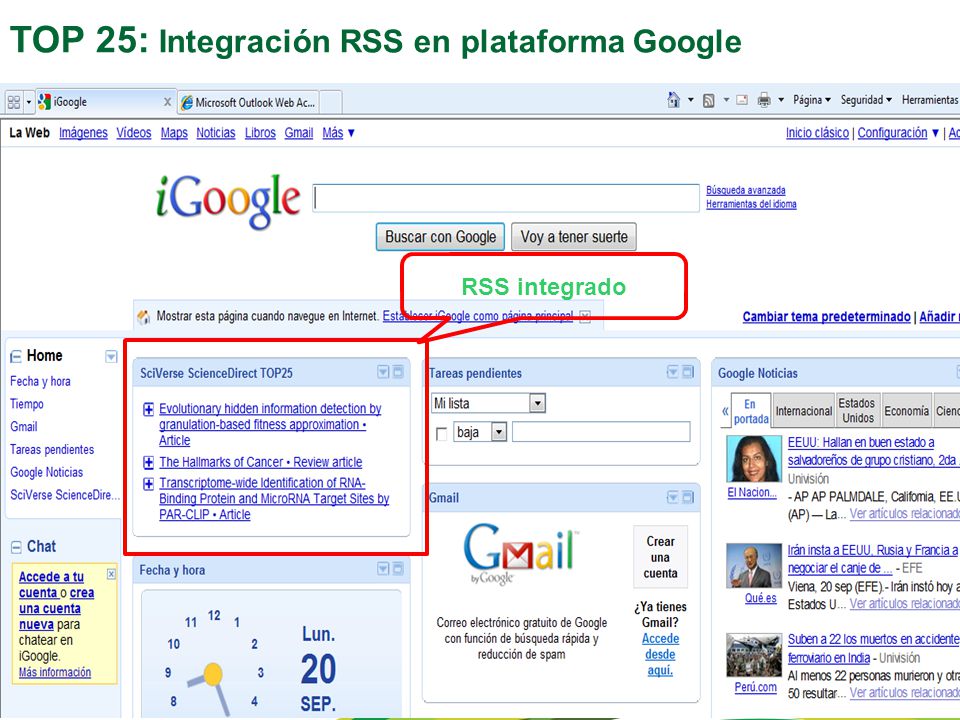
Task: Click Inicio clásico link
Action: 817,133
